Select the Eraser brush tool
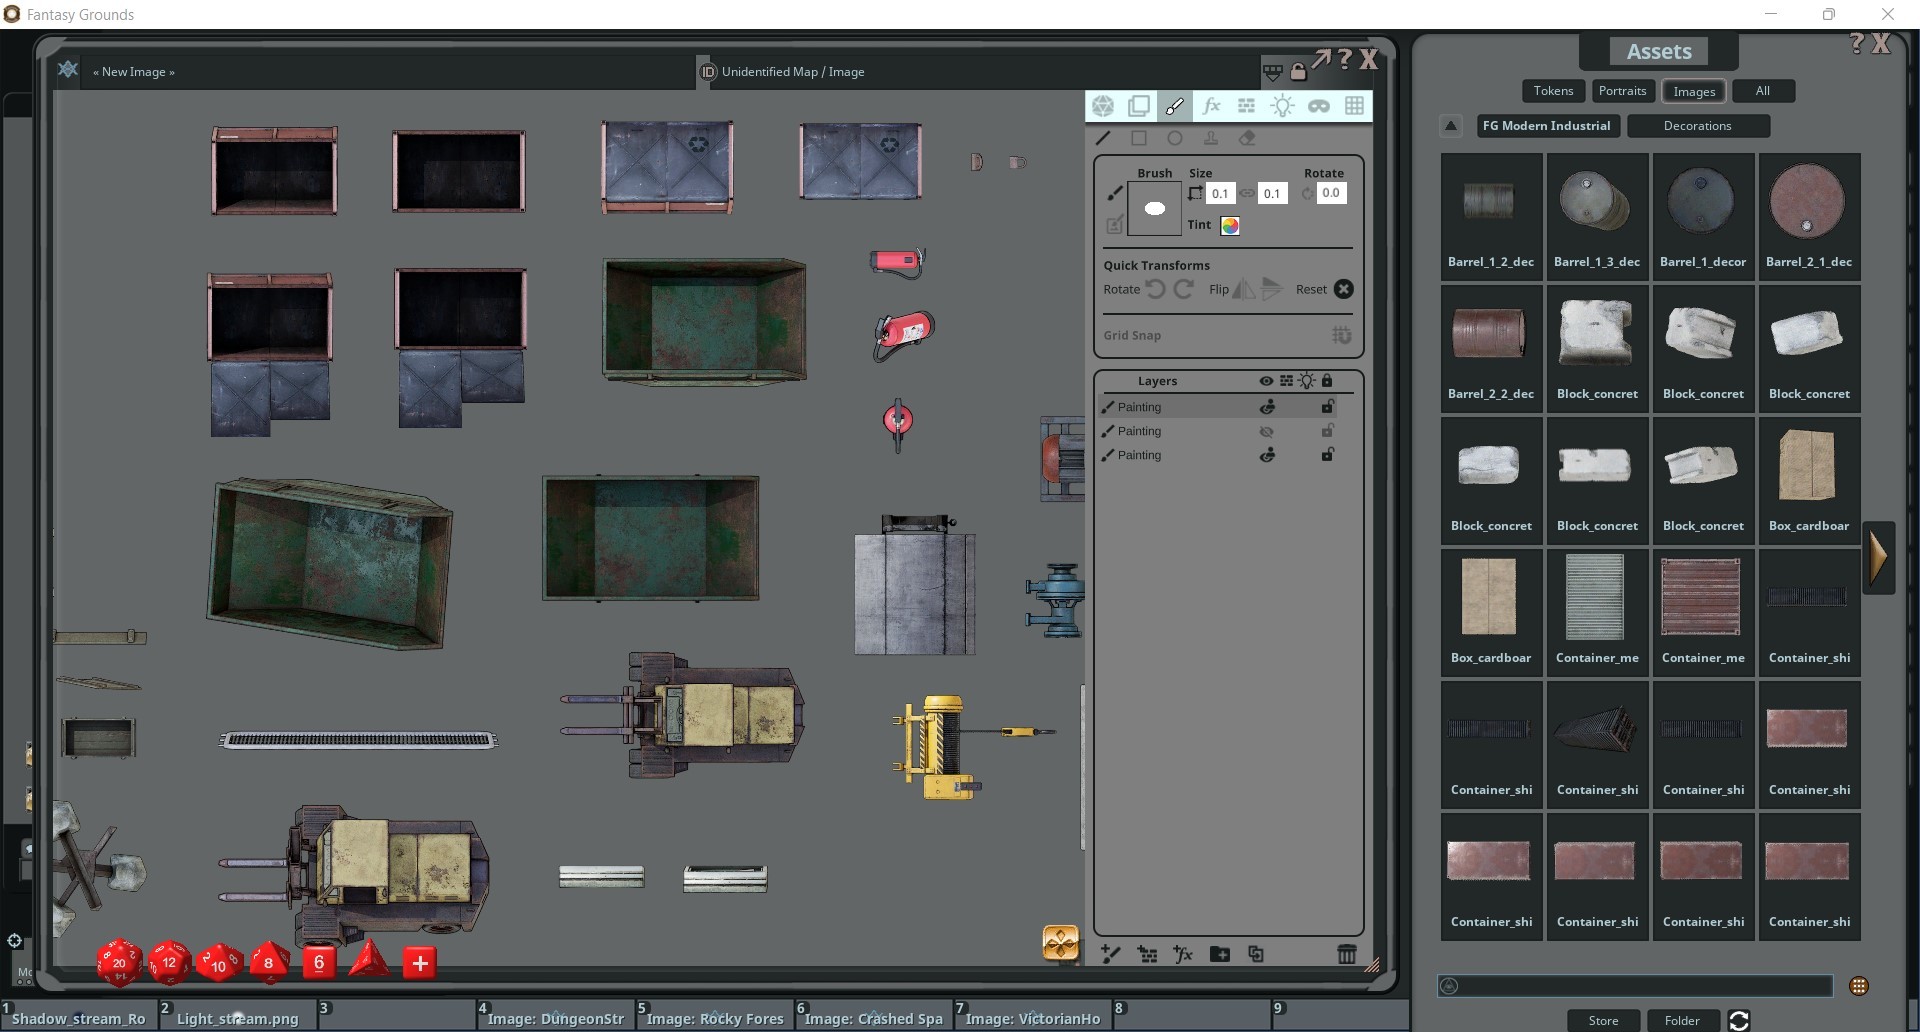 coord(1247,138)
